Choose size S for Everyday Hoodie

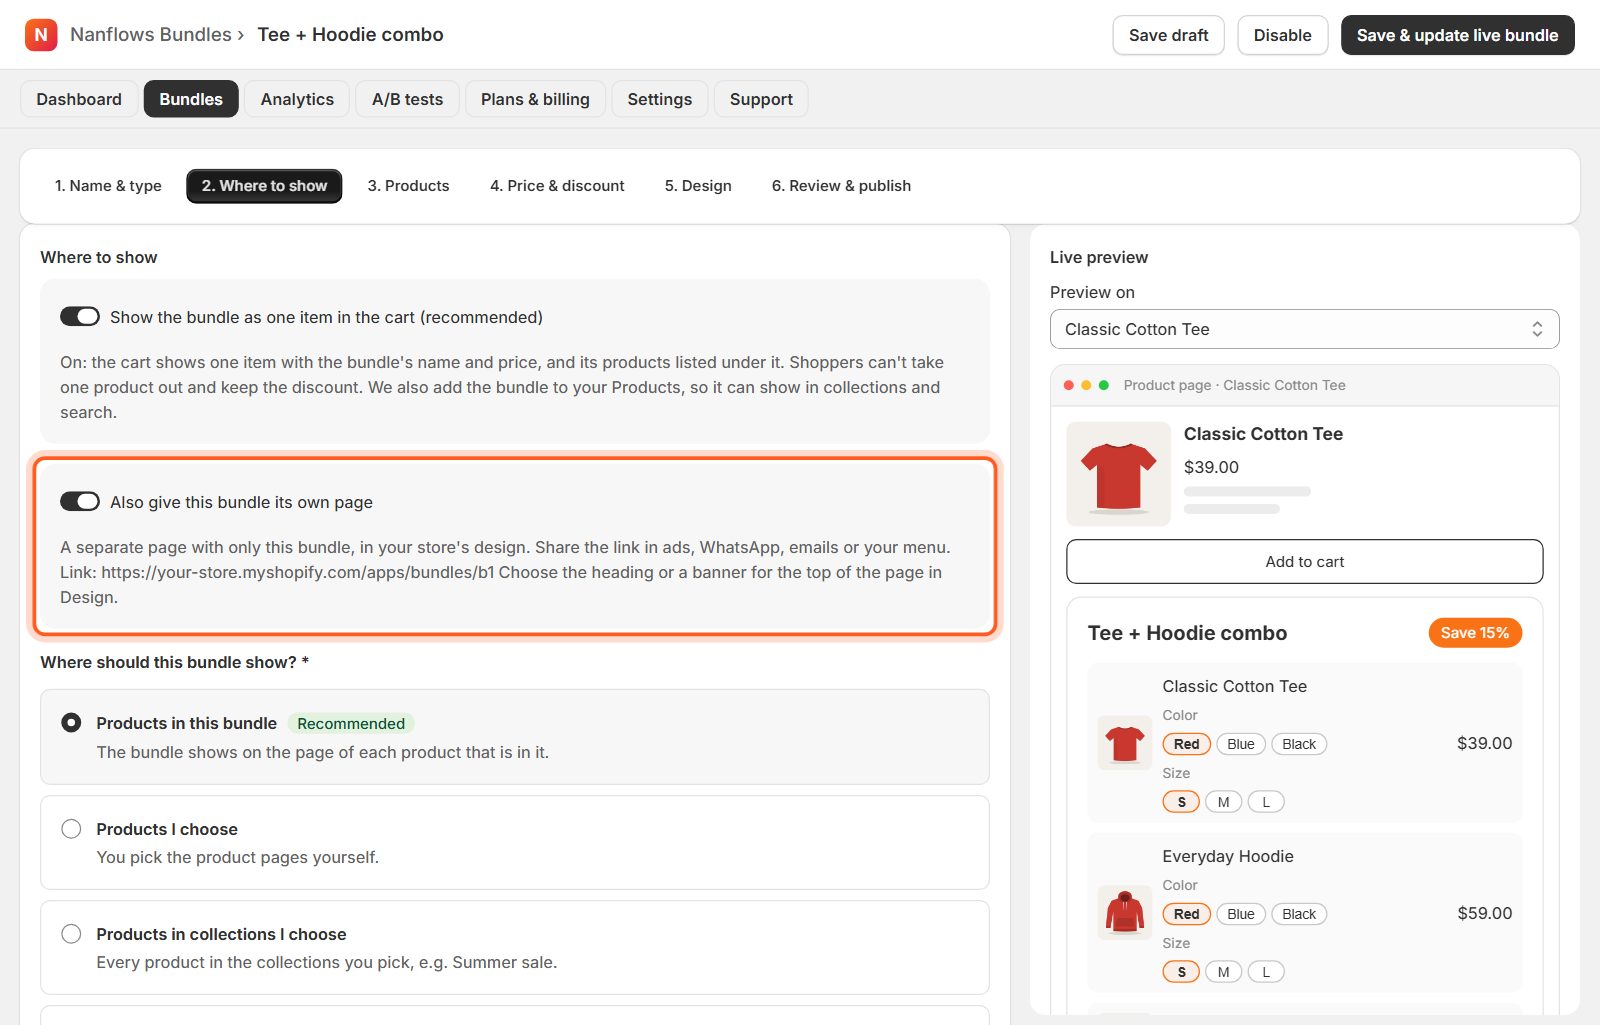(1181, 972)
